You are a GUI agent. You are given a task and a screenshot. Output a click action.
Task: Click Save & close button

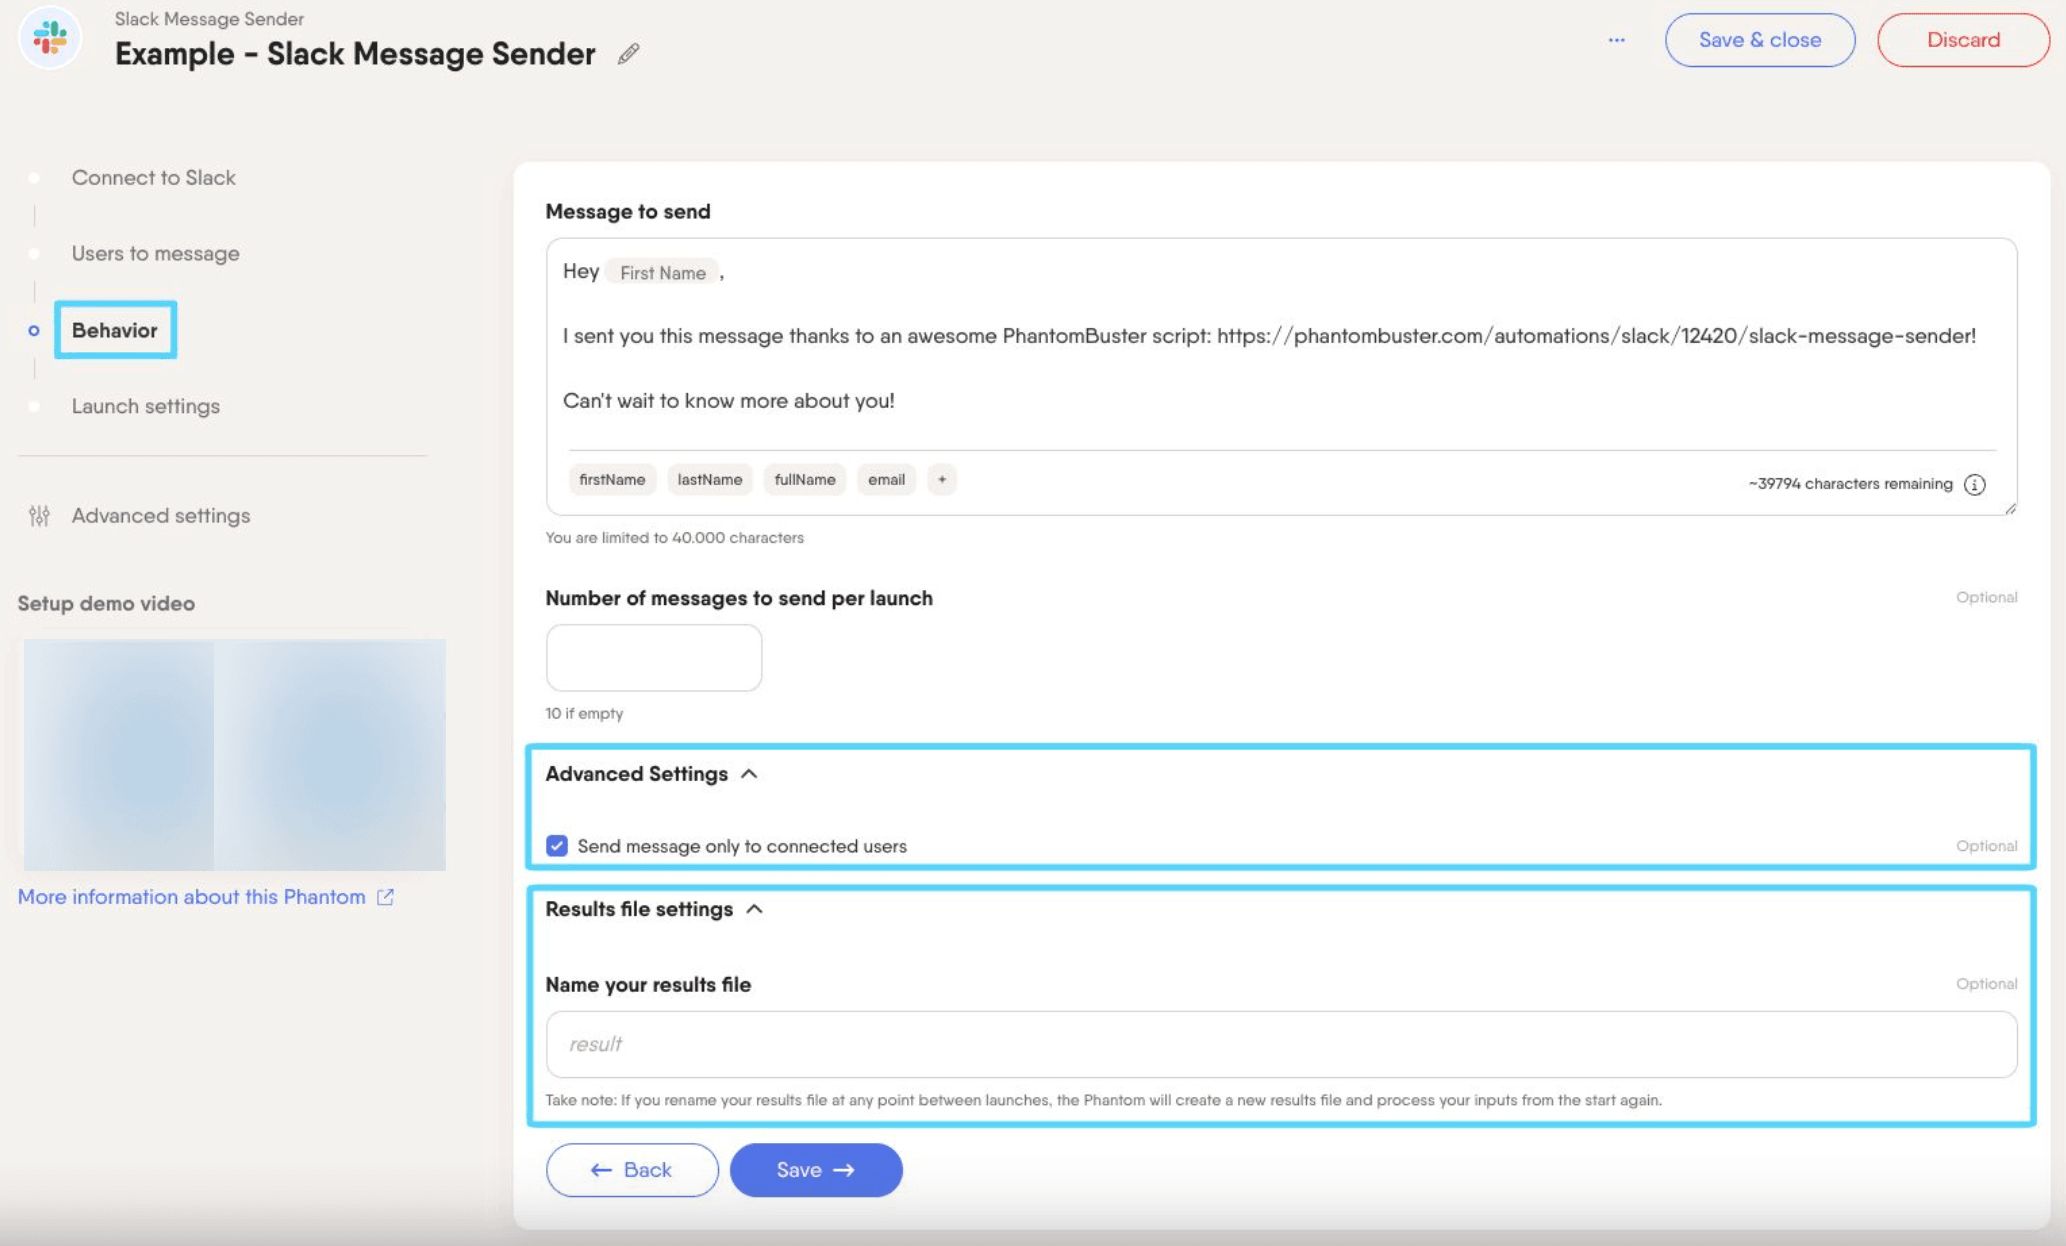[1759, 40]
